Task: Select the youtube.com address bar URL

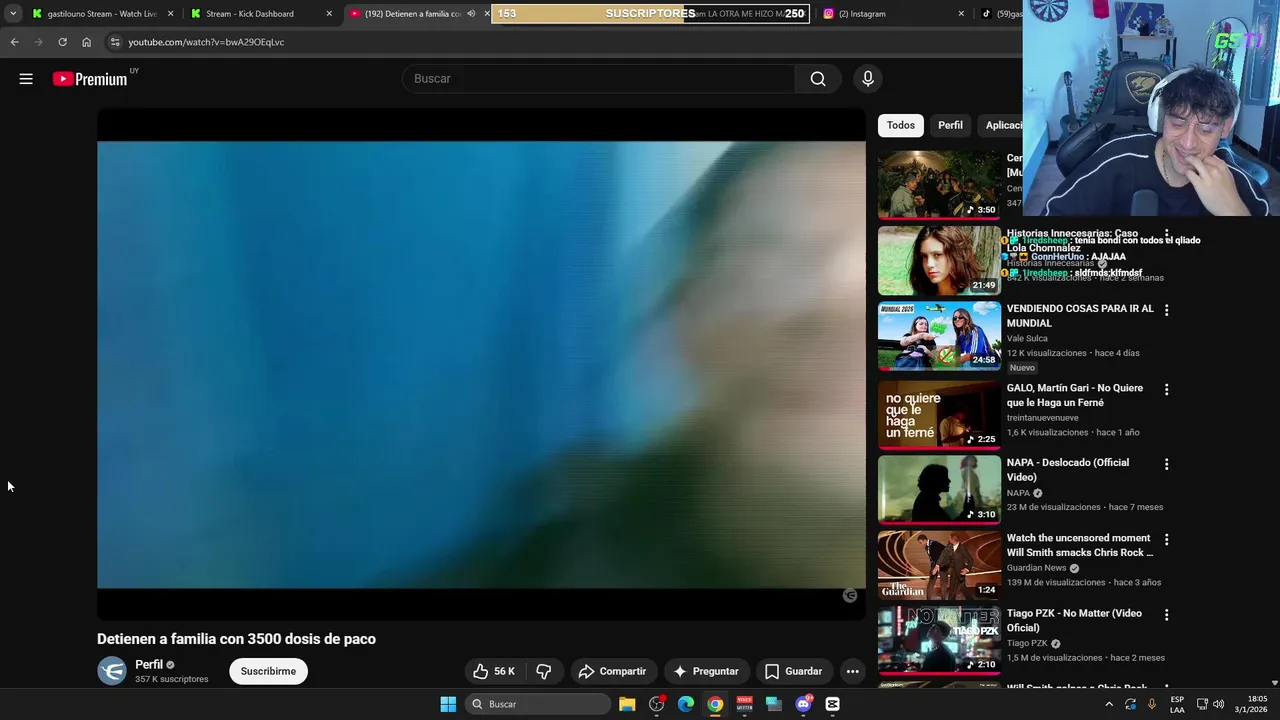Action: point(206,42)
